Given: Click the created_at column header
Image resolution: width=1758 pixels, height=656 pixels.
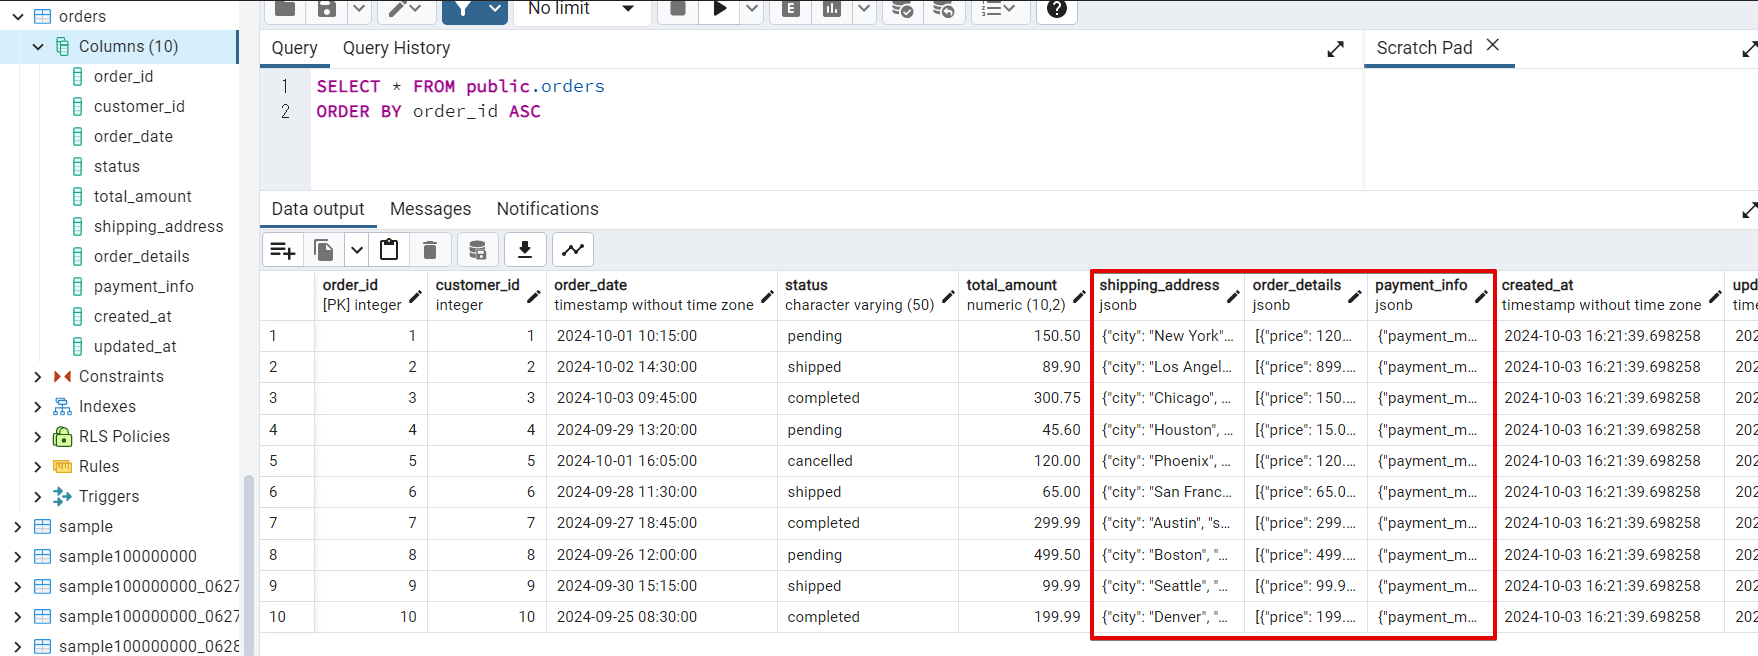Looking at the screenshot, I should [1609, 295].
